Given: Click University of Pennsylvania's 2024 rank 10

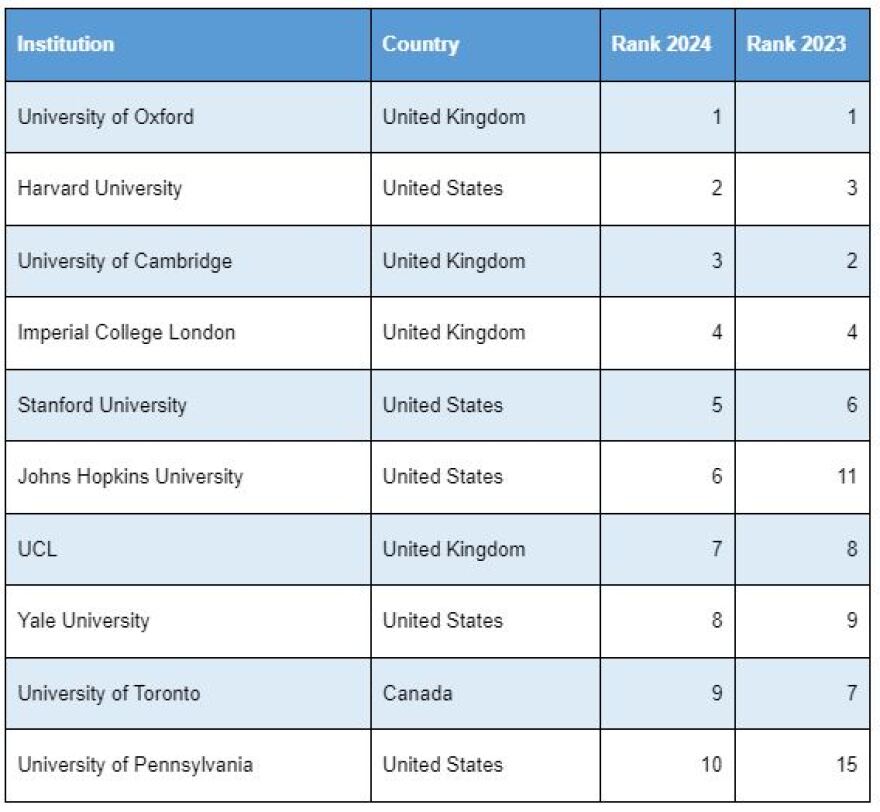Looking at the screenshot, I should coord(710,765).
